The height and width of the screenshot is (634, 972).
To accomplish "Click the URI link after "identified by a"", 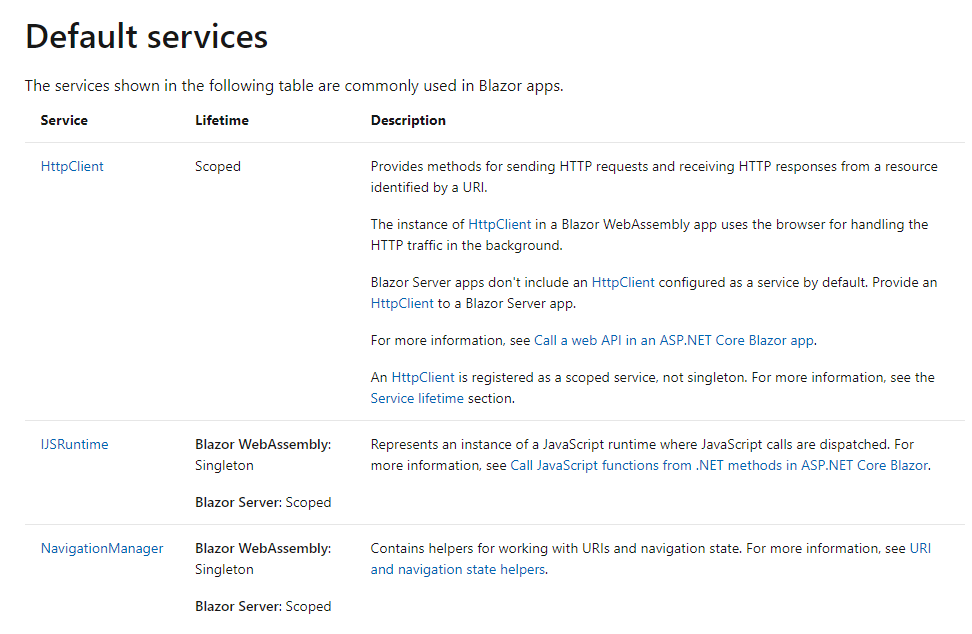I will click(x=474, y=187).
